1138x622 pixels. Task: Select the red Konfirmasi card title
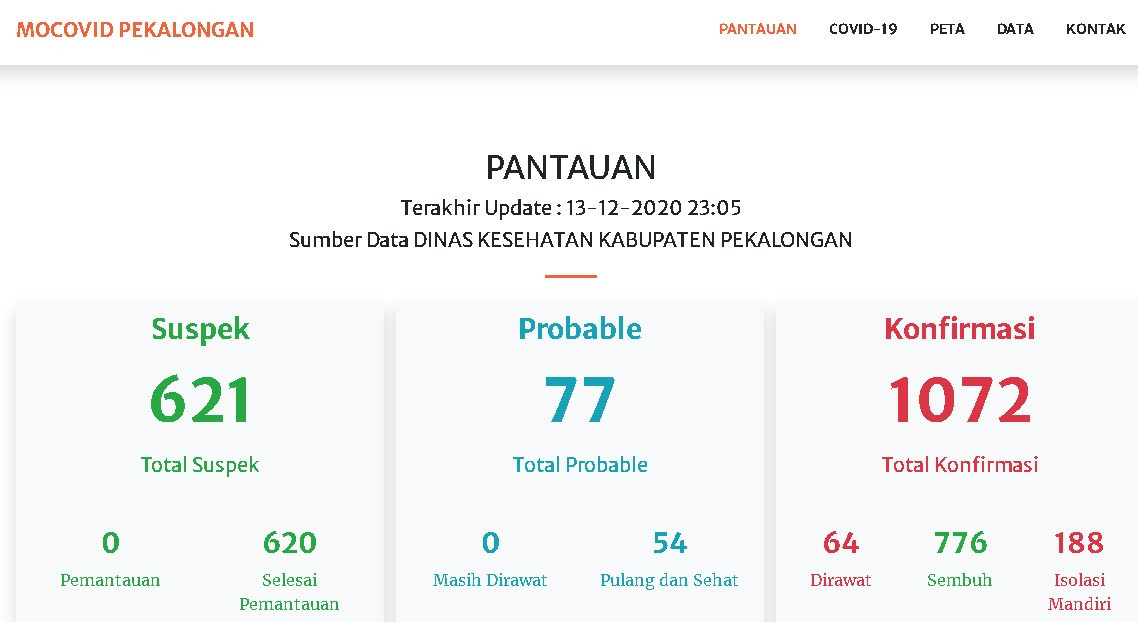click(959, 329)
